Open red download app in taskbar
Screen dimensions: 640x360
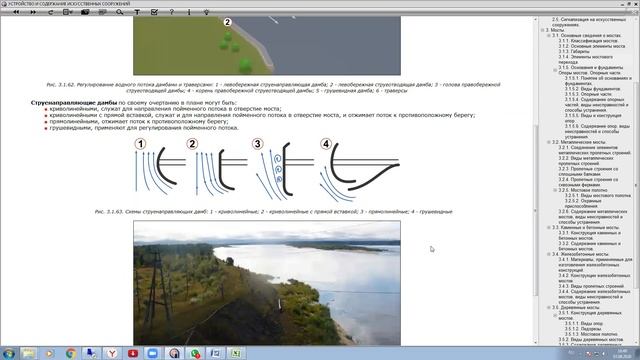pyautogui.click(x=133, y=353)
